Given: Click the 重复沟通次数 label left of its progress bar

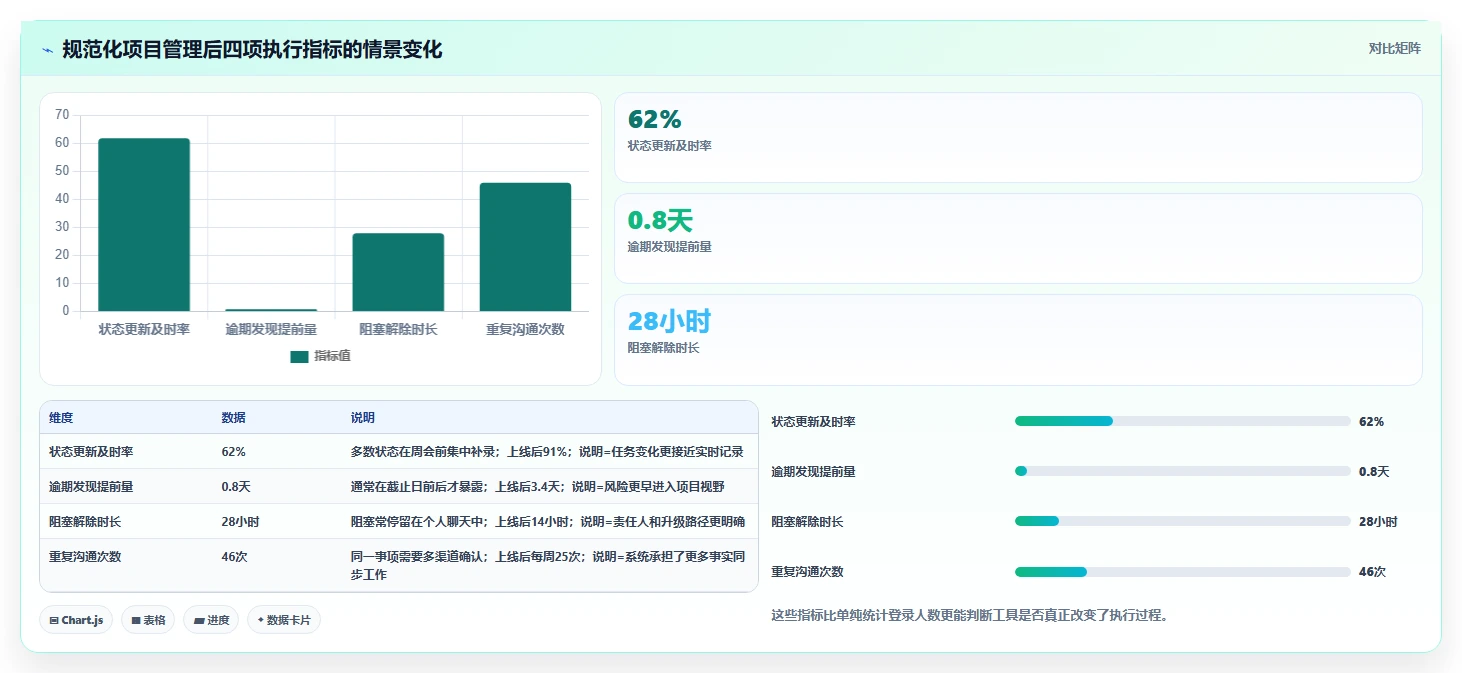Looking at the screenshot, I should tap(807, 572).
